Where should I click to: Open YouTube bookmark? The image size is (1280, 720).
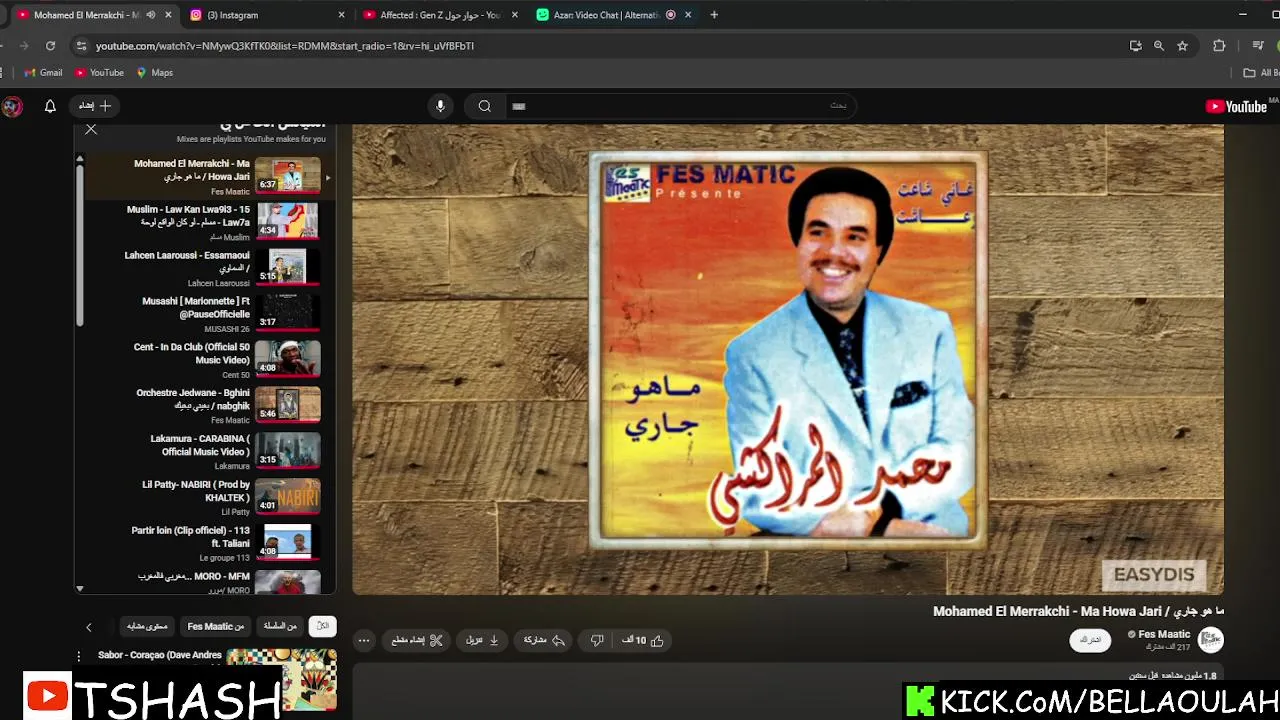click(x=99, y=73)
